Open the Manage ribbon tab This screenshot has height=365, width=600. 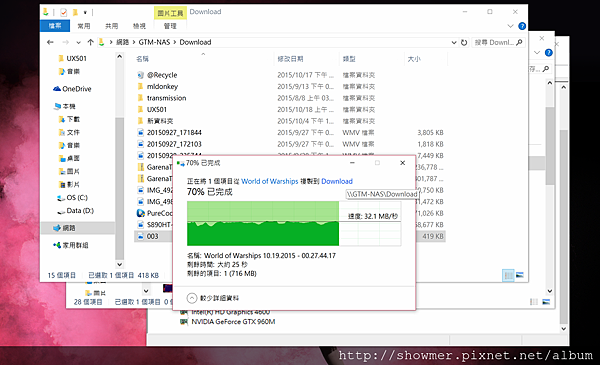tap(170, 26)
